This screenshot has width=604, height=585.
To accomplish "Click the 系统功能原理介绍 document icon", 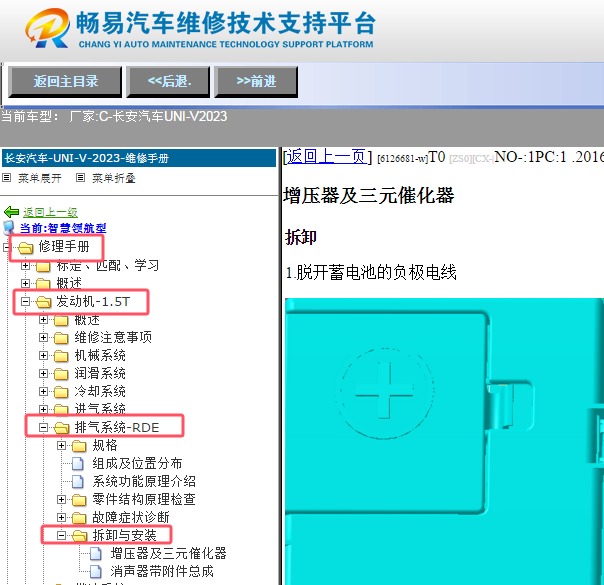I will 78,481.
